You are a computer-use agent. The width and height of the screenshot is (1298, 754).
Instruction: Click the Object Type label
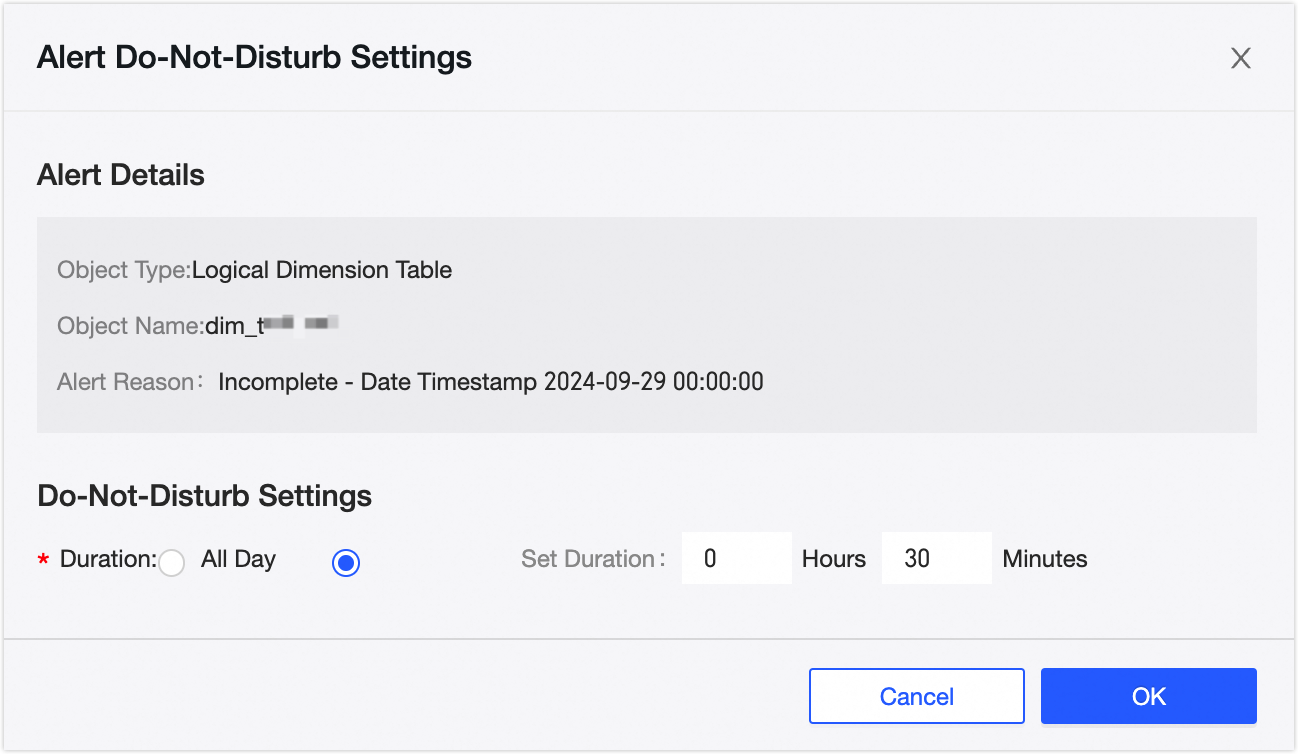click(123, 270)
